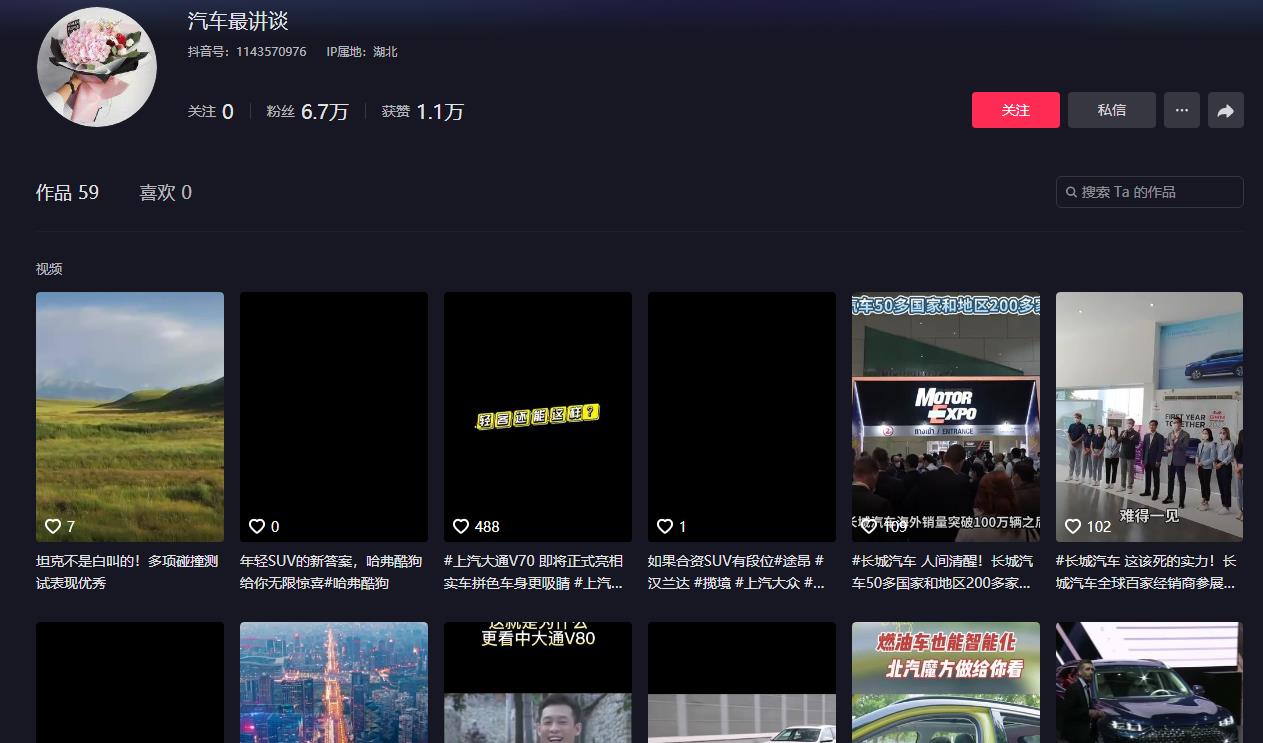Click the 搜索 Ta 的作品 search field
This screenshot has width=1263, height=743.
1149,192
